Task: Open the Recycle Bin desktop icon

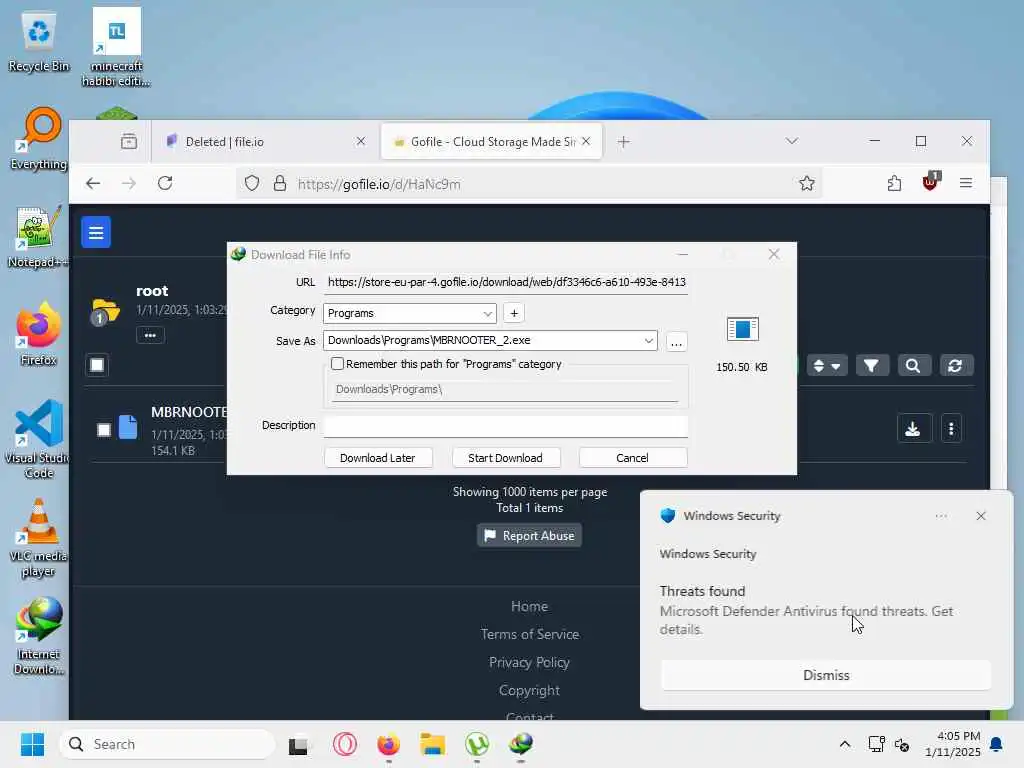Action: (x=39, y=42)
